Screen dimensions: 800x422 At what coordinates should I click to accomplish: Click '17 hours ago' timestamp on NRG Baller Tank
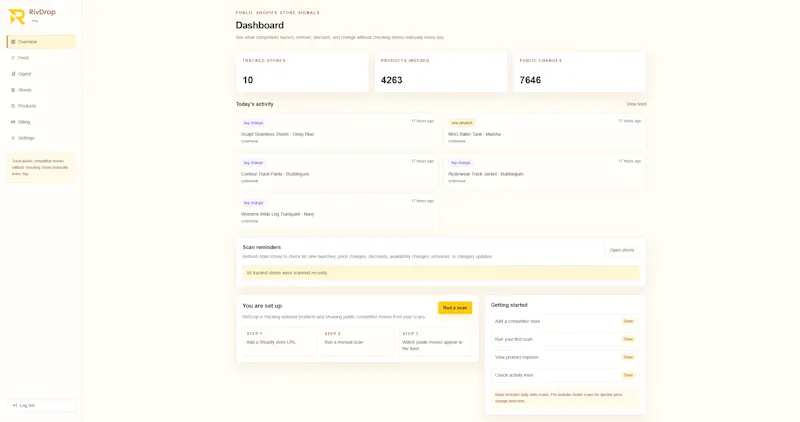coord(630,121)
